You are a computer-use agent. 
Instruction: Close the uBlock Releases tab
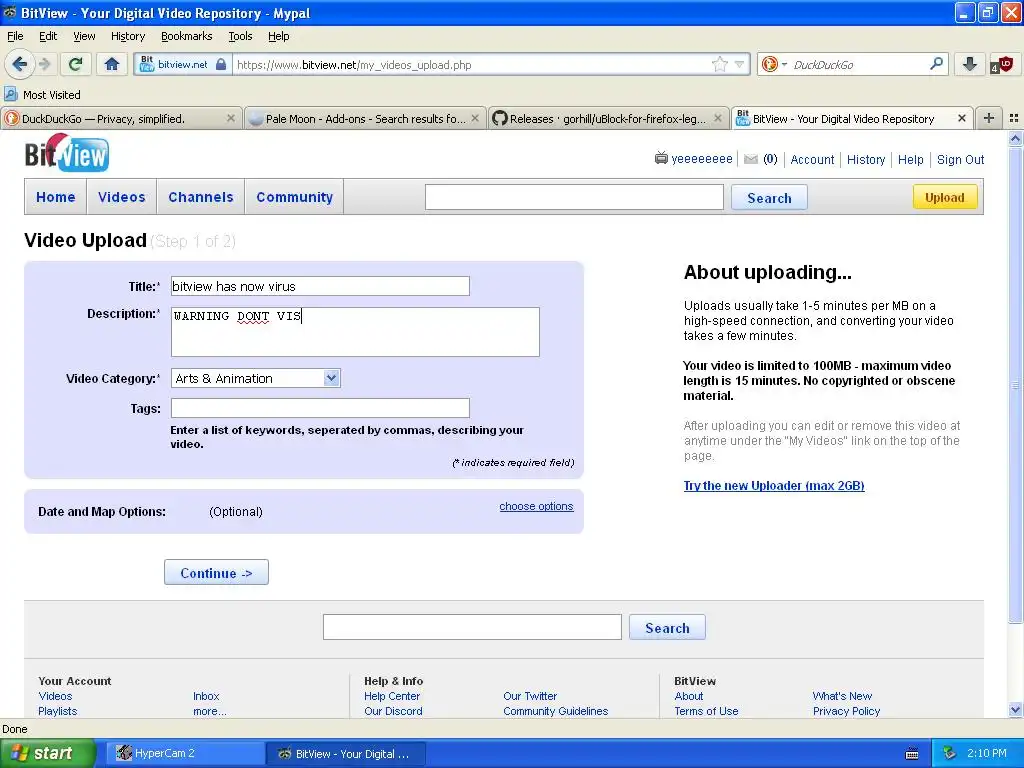pyautogui.click(x=718, y=118)
